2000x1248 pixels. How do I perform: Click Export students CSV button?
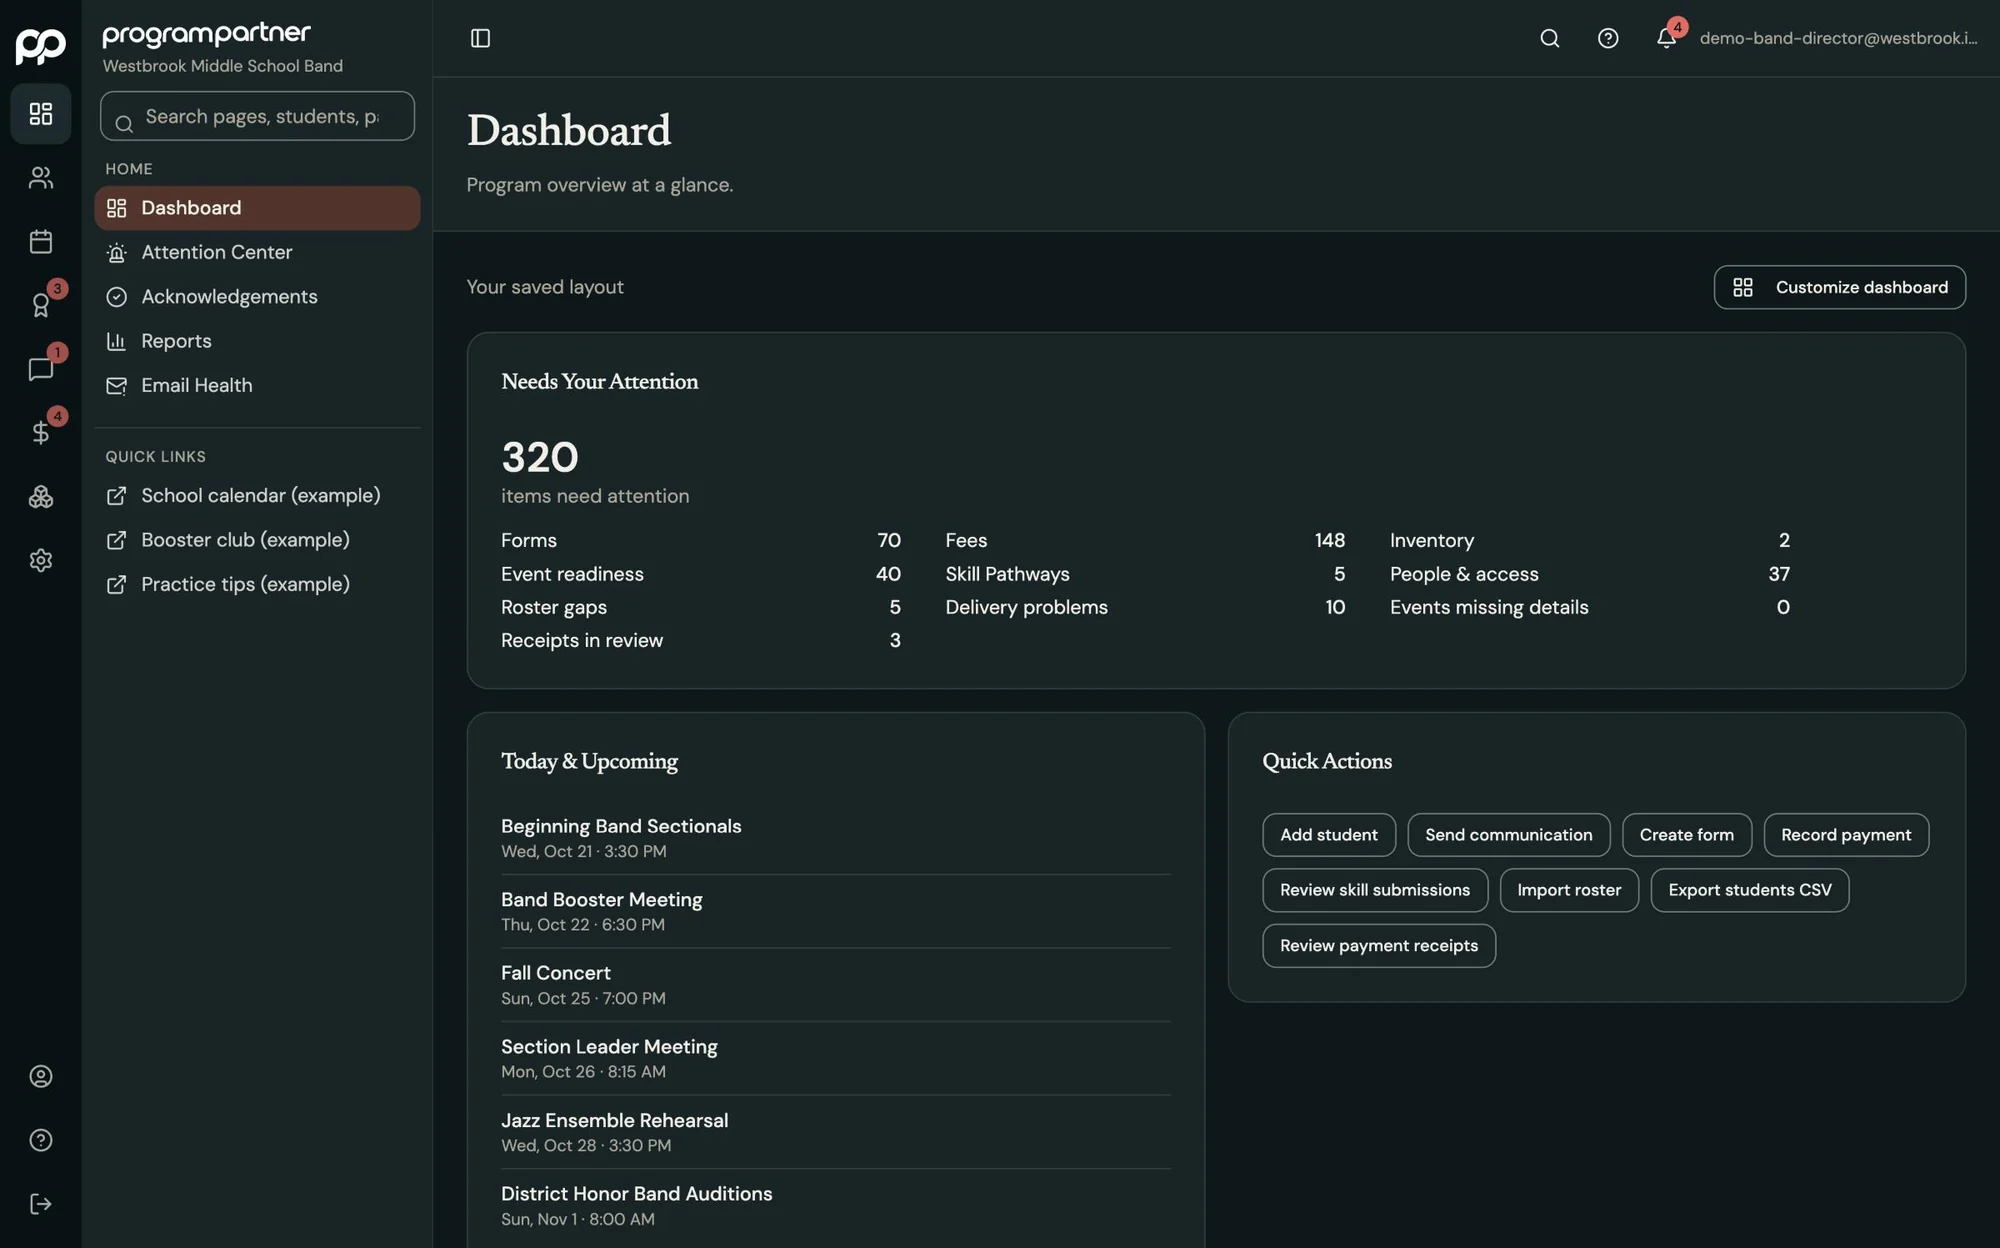(x=1749, y=890)
